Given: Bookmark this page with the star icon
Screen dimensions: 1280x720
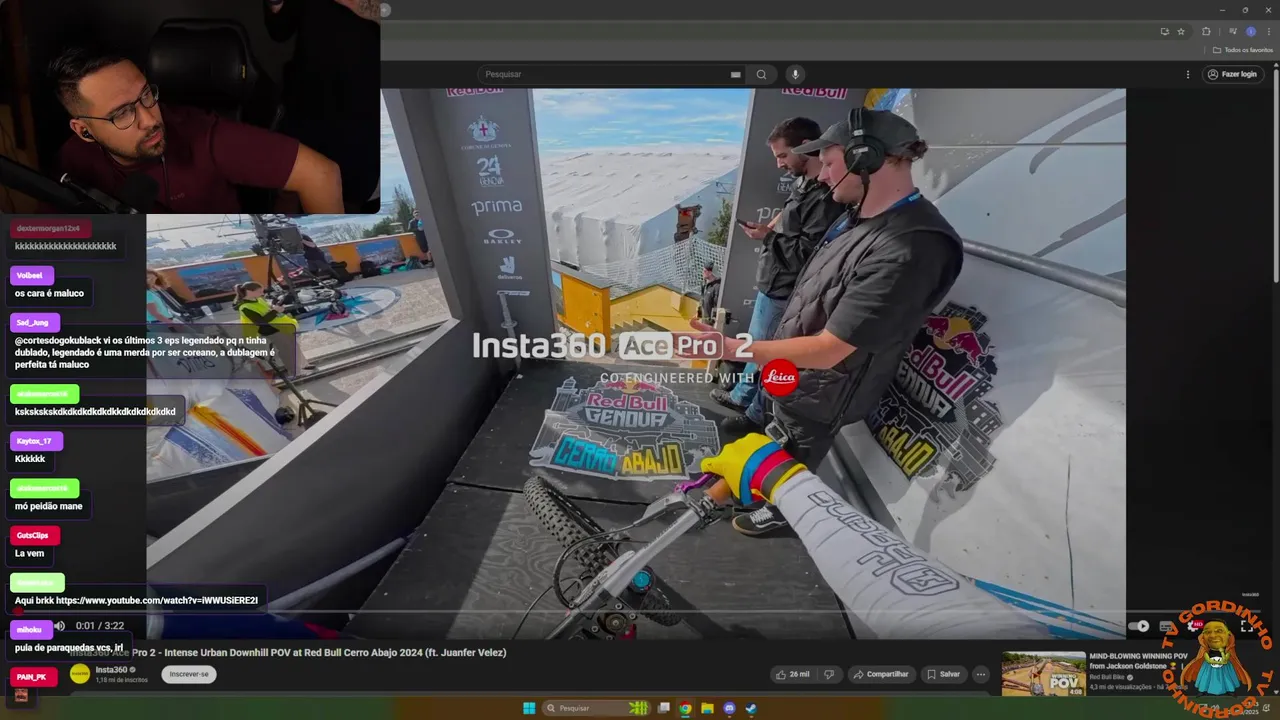Looking at the screenshot, I should (x=1181, y=31).
